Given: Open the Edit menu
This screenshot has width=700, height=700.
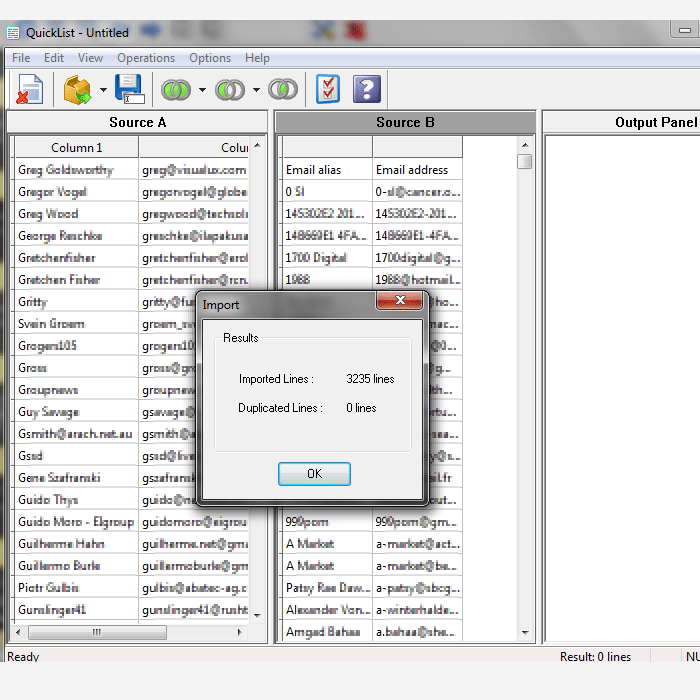Looking at the screenshot, I should 54,58.
